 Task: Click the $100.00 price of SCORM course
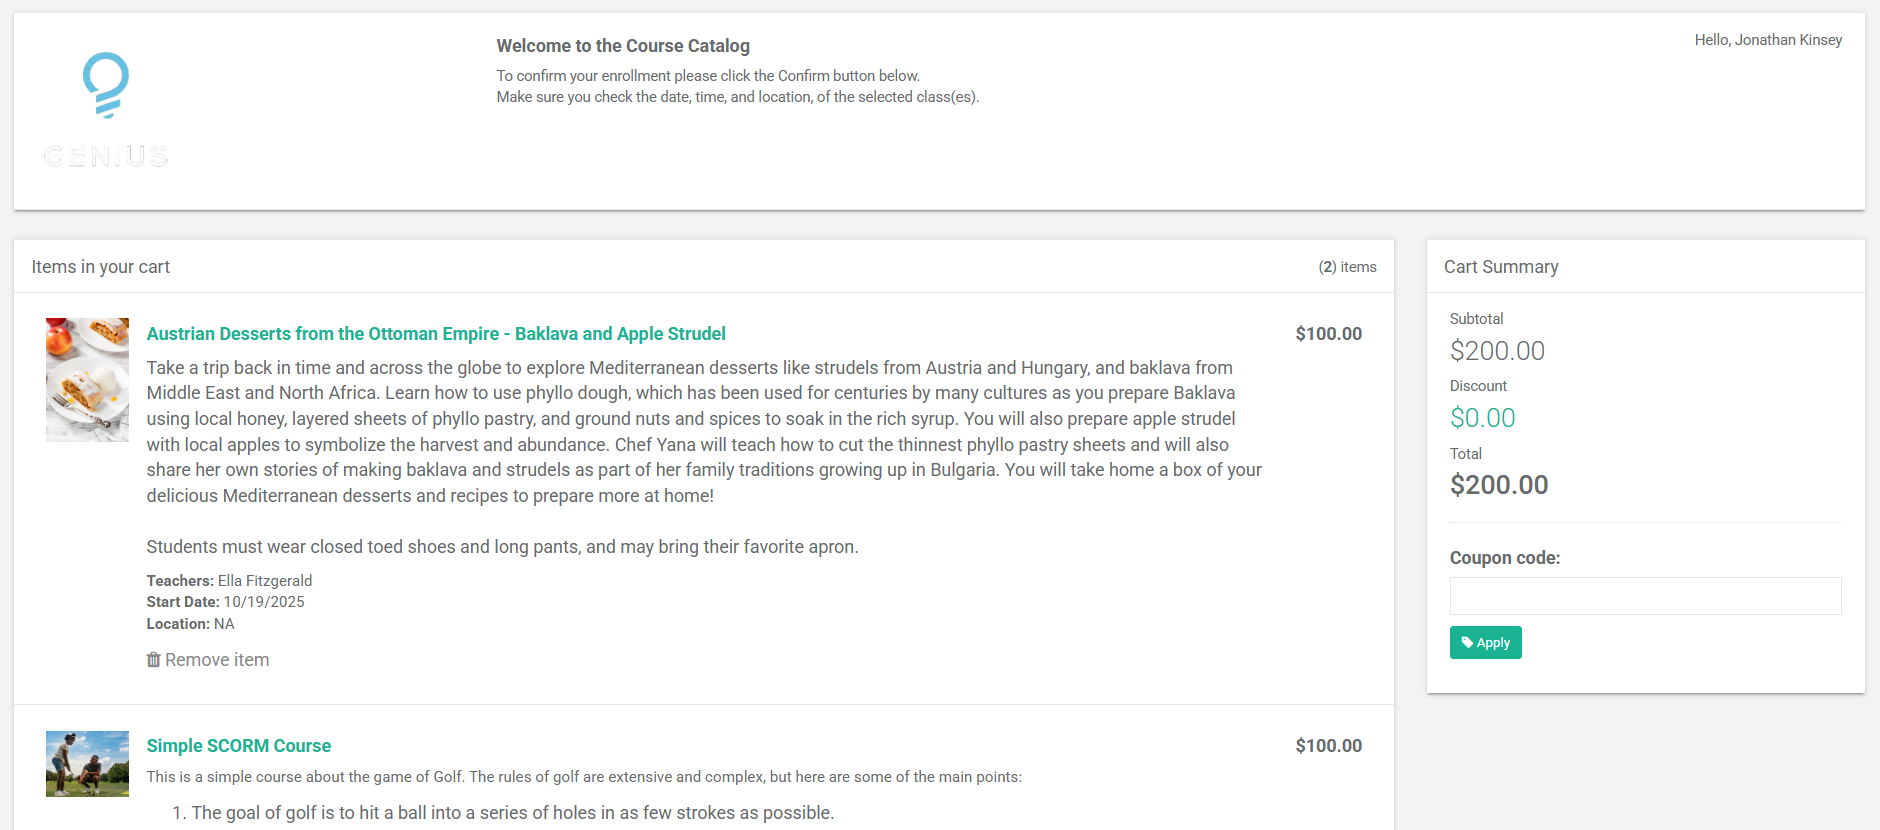[1328, 746]
